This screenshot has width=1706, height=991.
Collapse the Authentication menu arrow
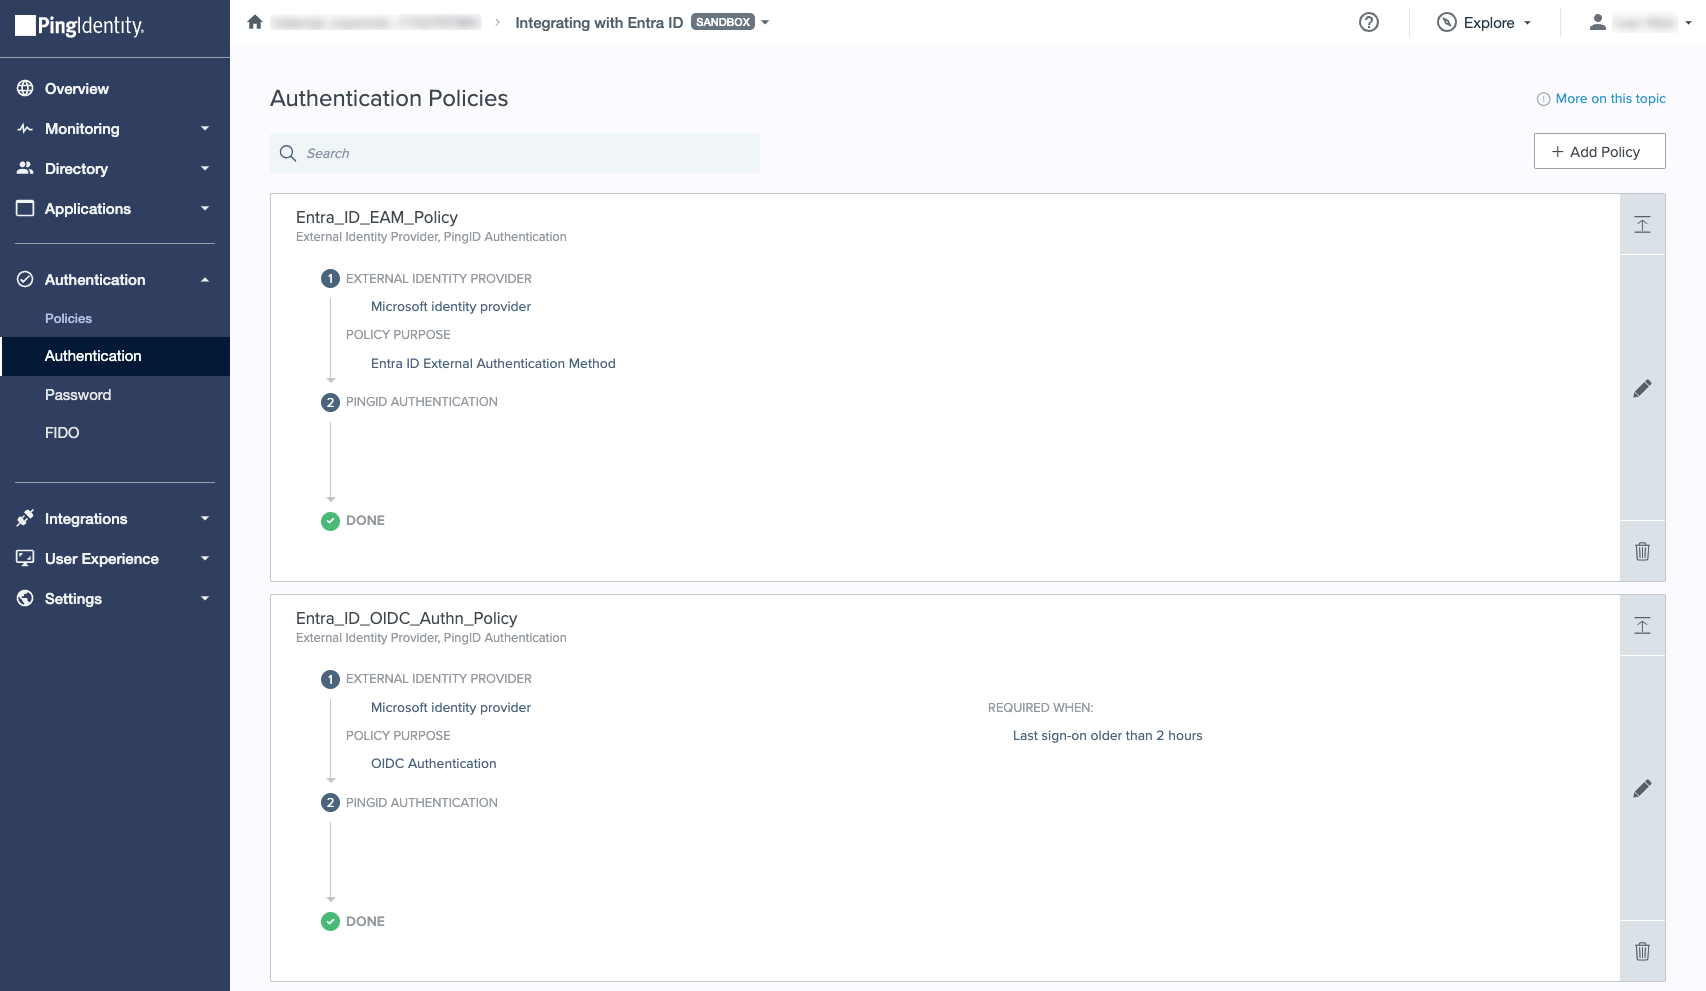coord(205,279)
